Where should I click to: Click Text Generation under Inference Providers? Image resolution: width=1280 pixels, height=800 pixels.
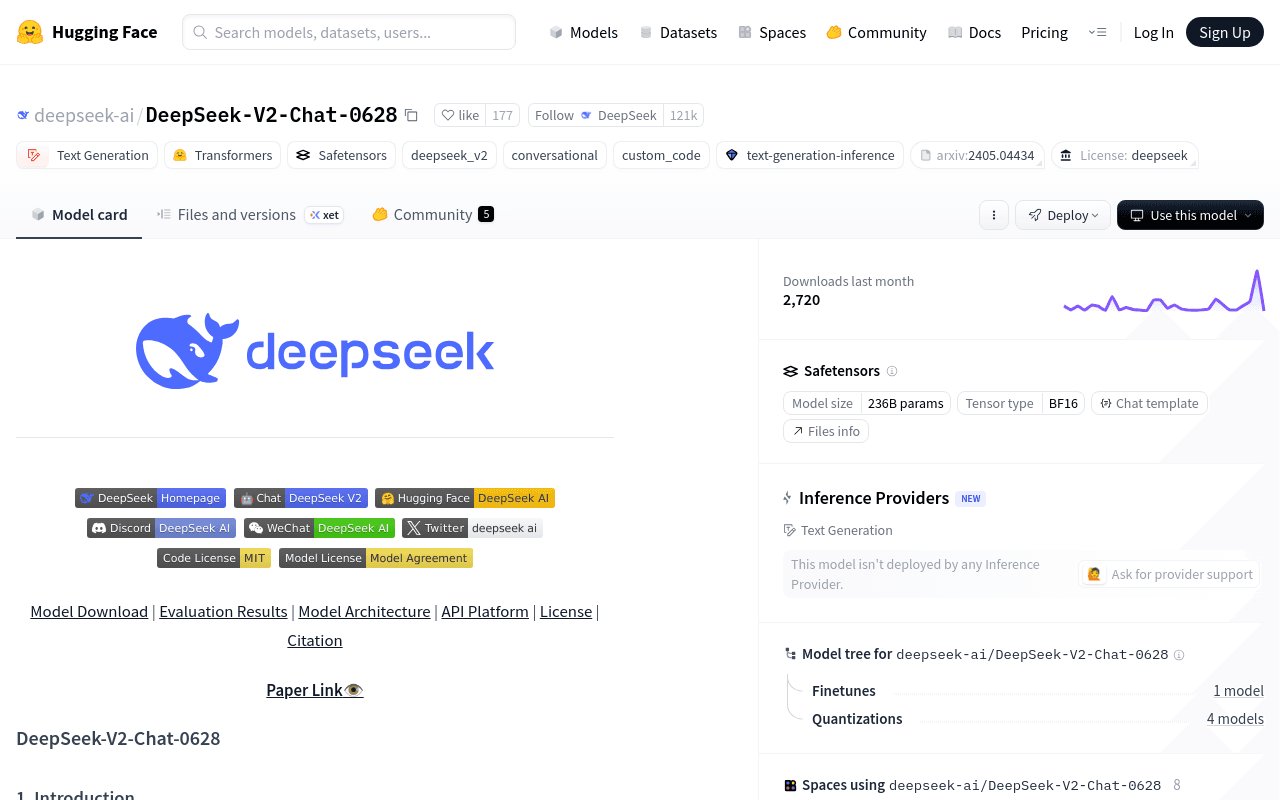838,530
